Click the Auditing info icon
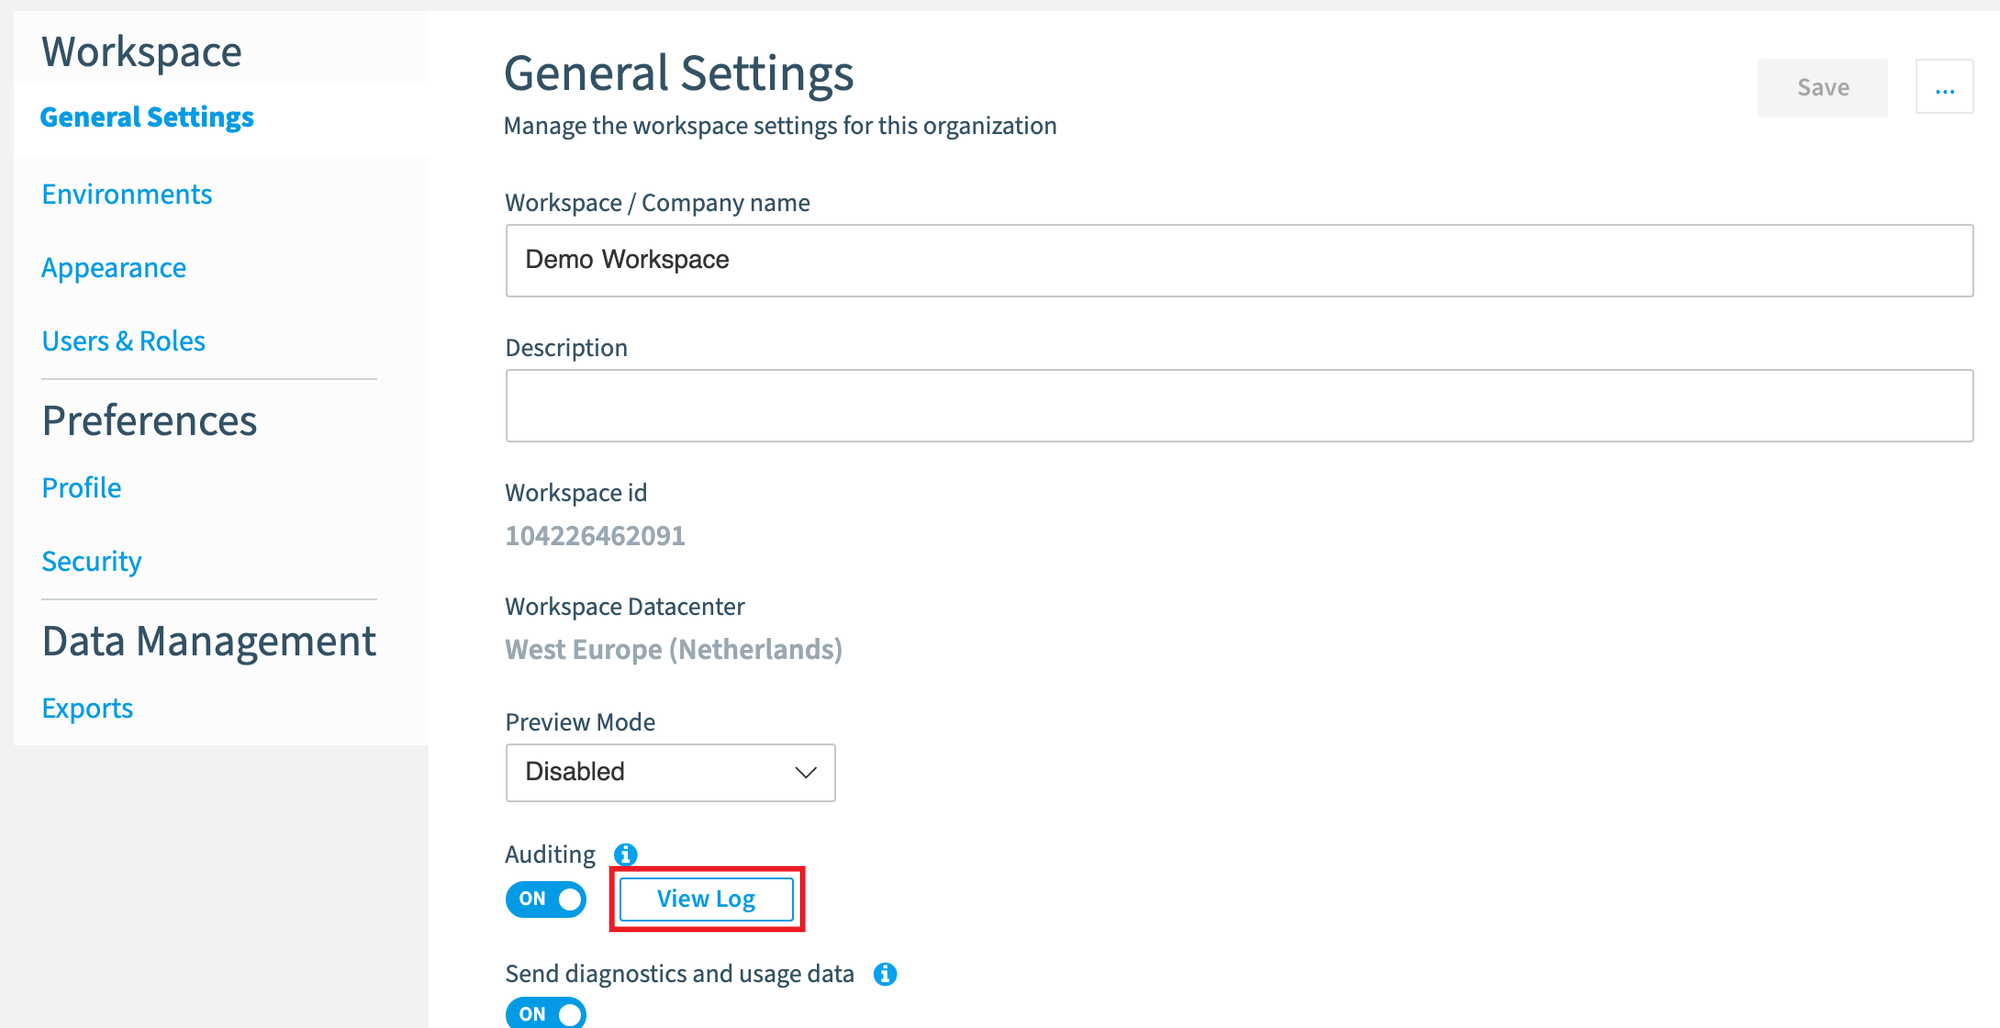This screenshot has height=1028, width=2000. 625,854
